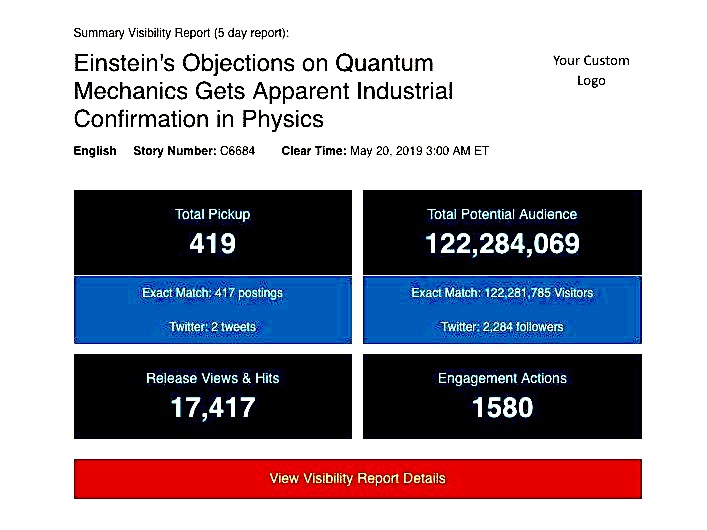Click the Story Number C6684

[x=194, y=151]
